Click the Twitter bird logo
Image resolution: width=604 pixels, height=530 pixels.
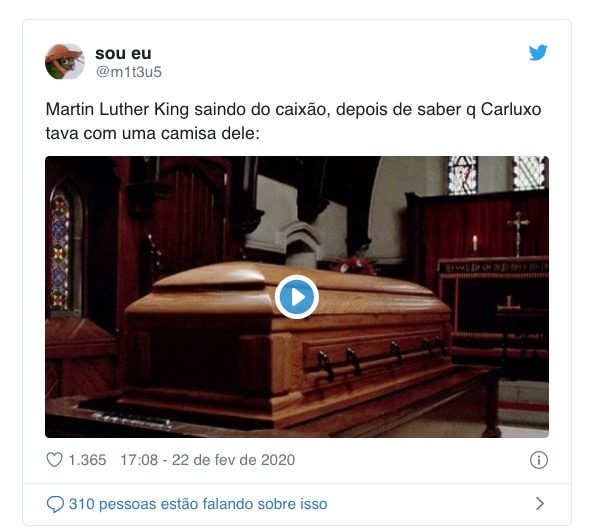pos(538,53)
